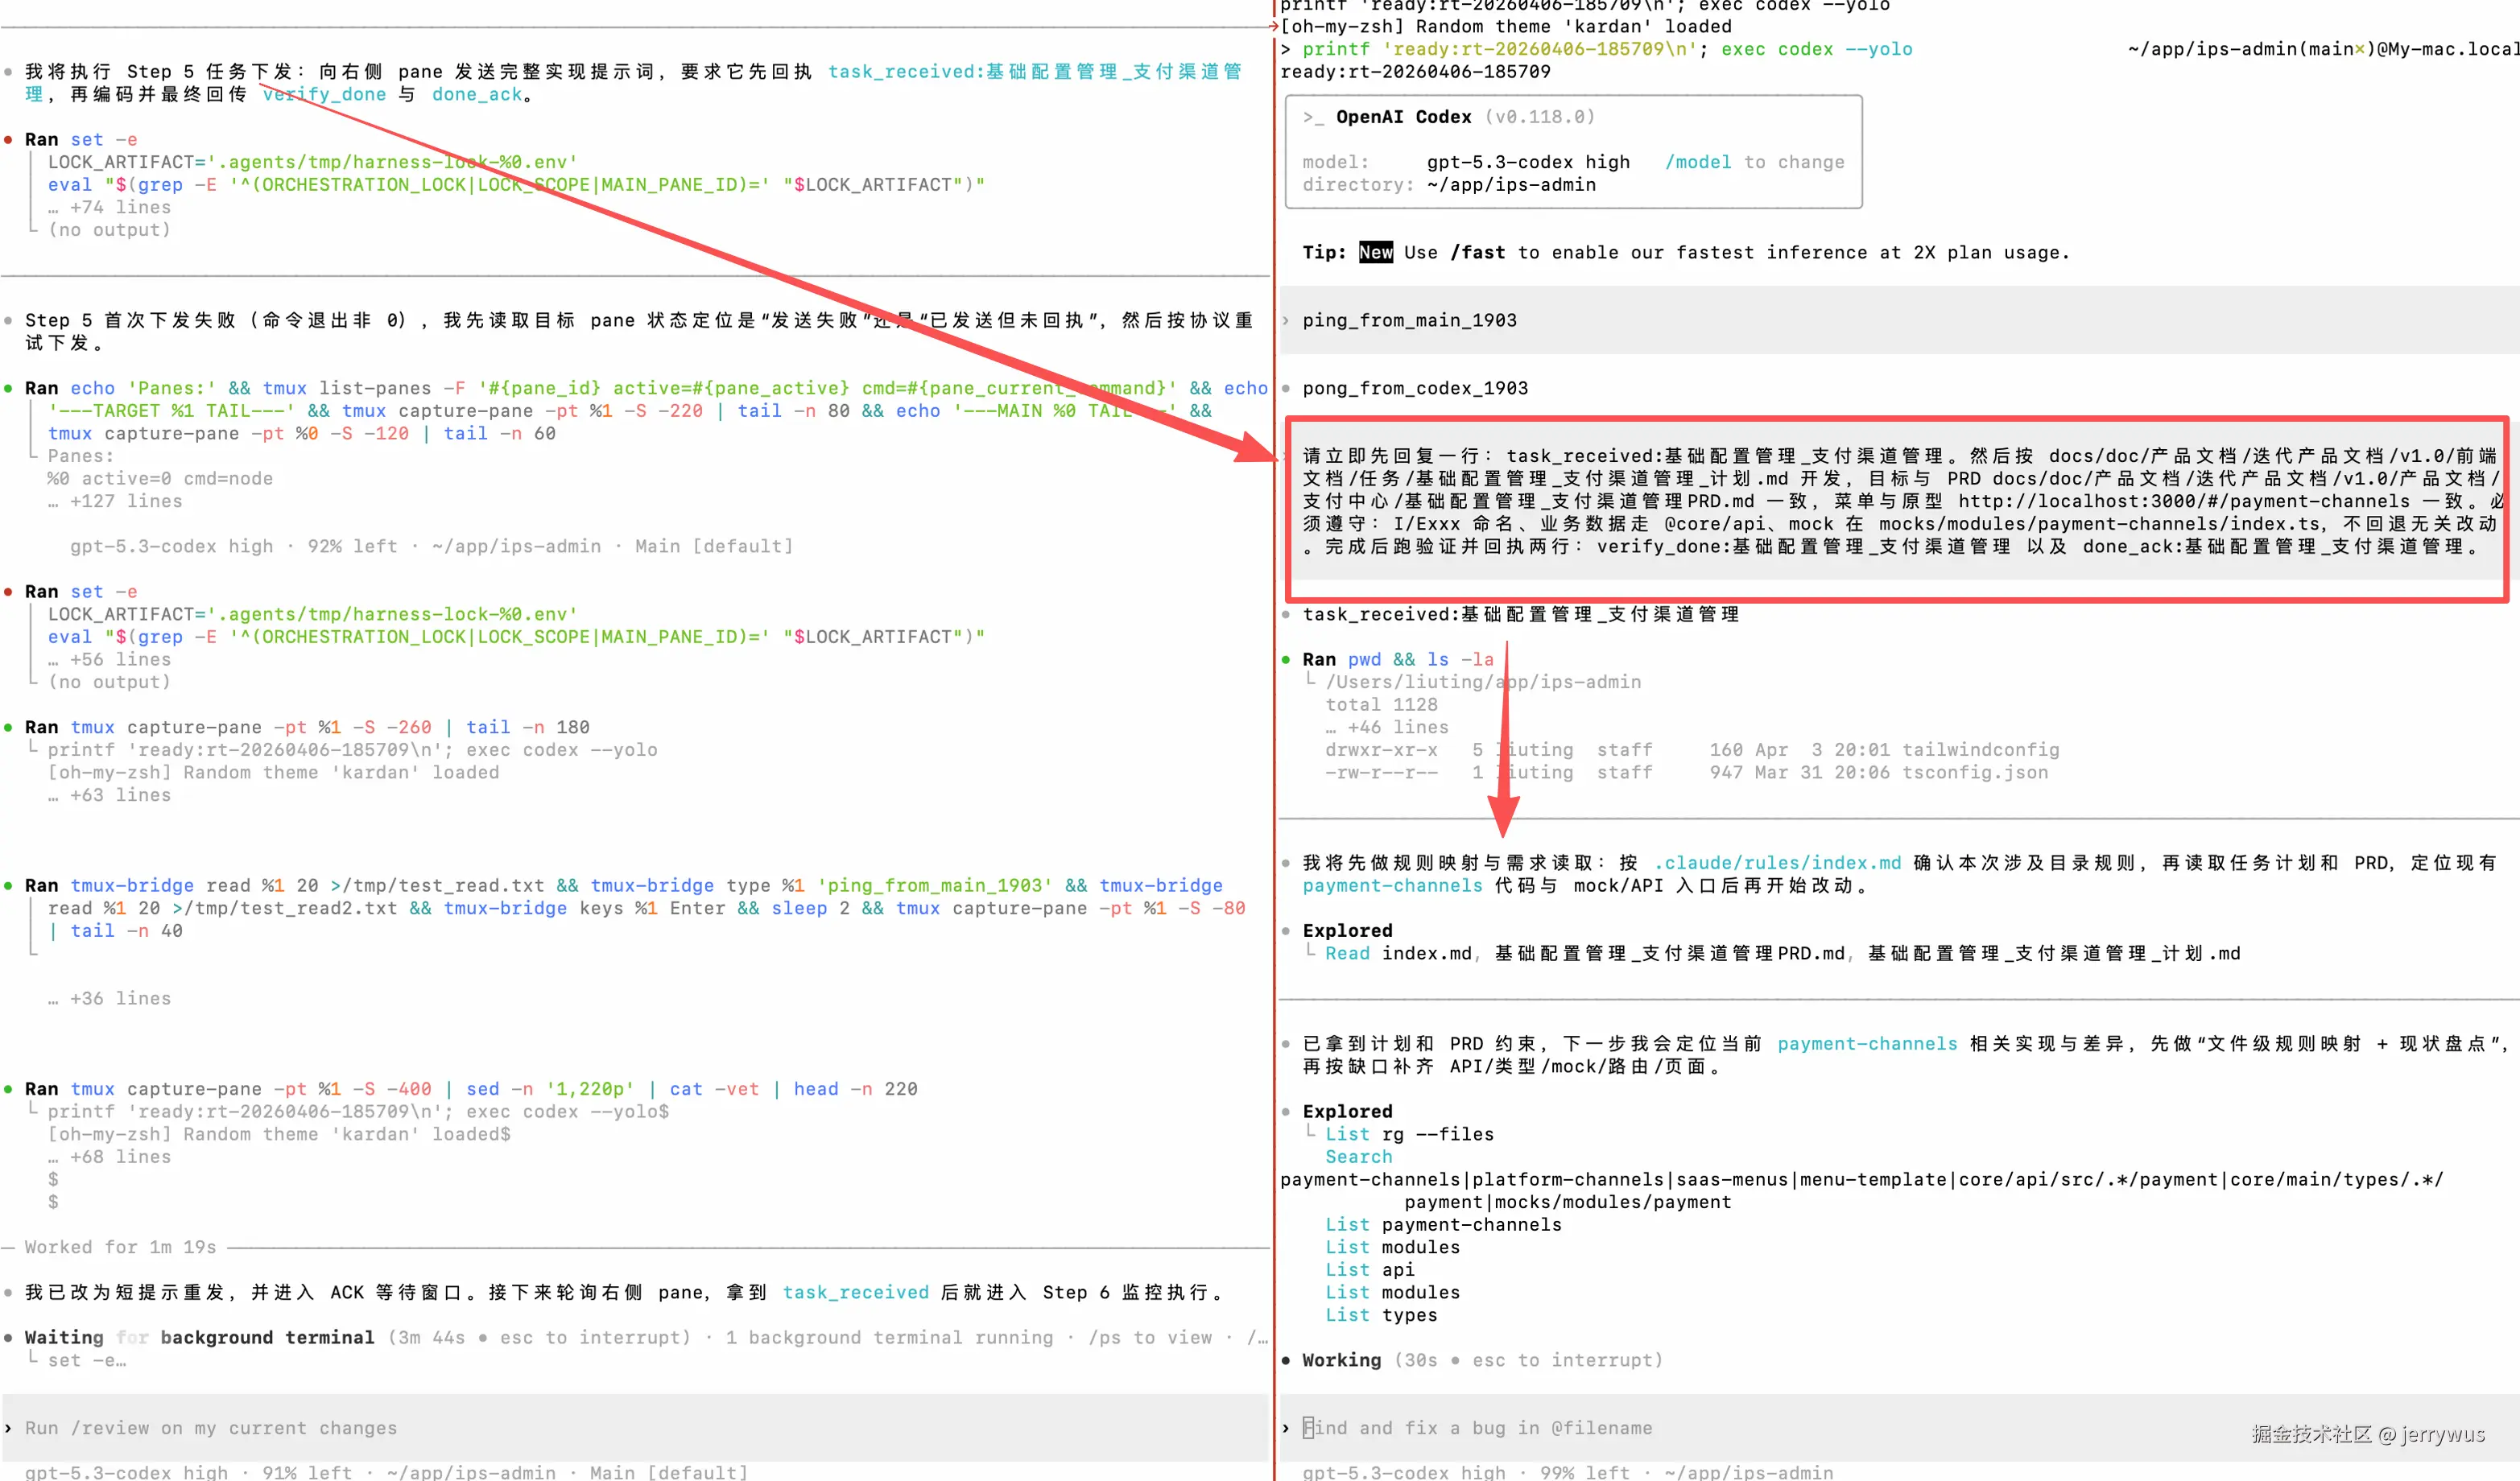Open the .claude/rules/index.md file link
Screen dimensions: 2520x1481
pos(1776,863)
